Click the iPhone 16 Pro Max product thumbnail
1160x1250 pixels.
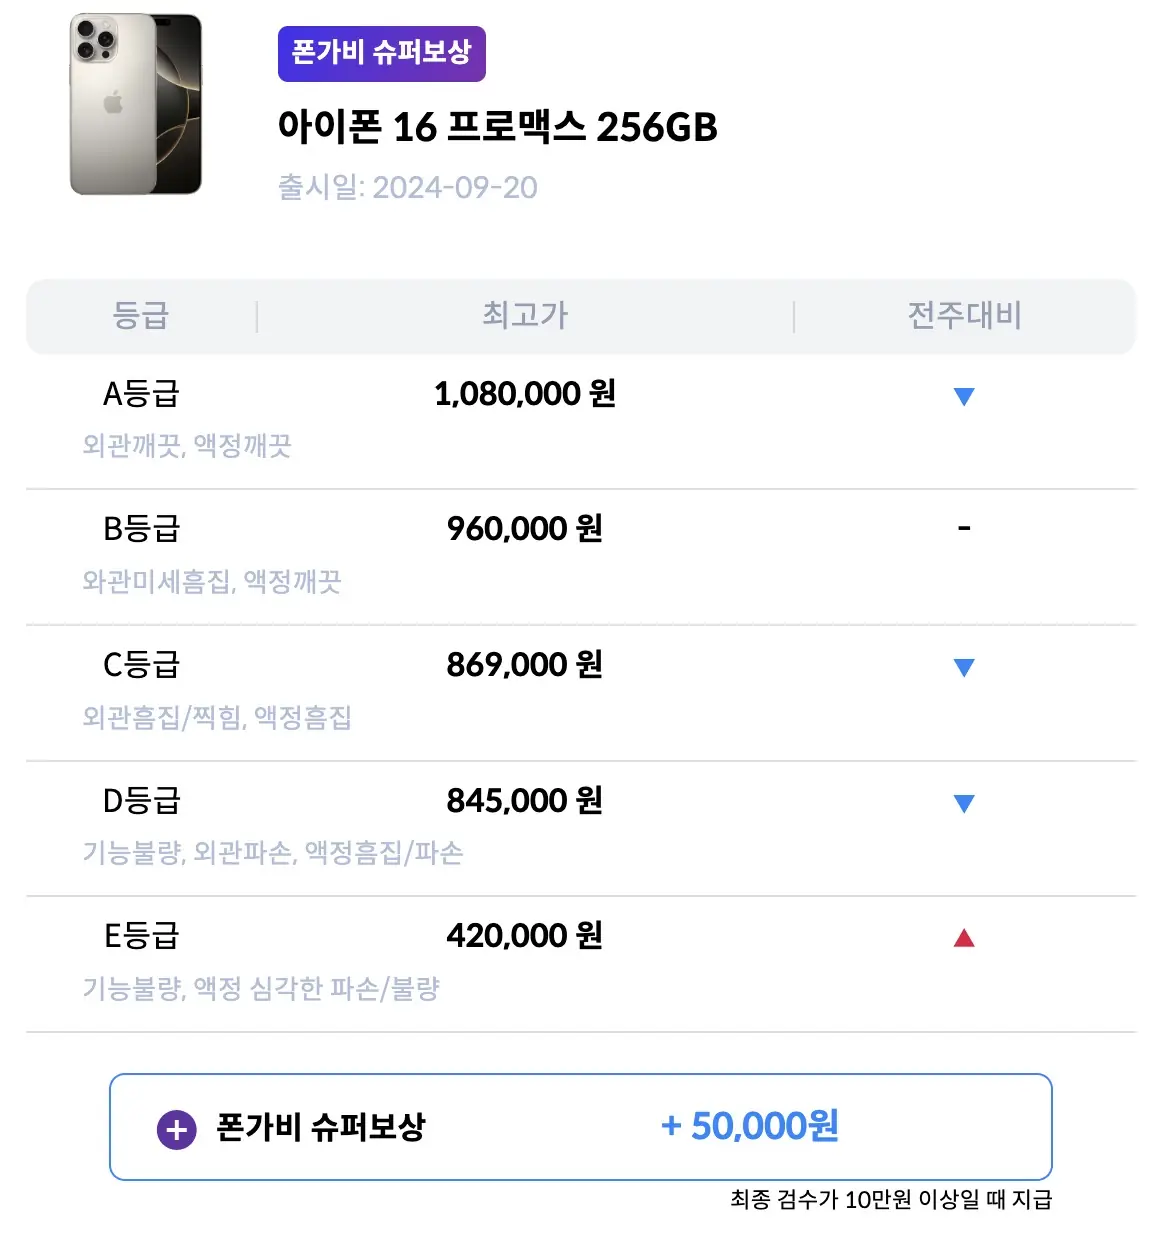[x=136, y=104]
